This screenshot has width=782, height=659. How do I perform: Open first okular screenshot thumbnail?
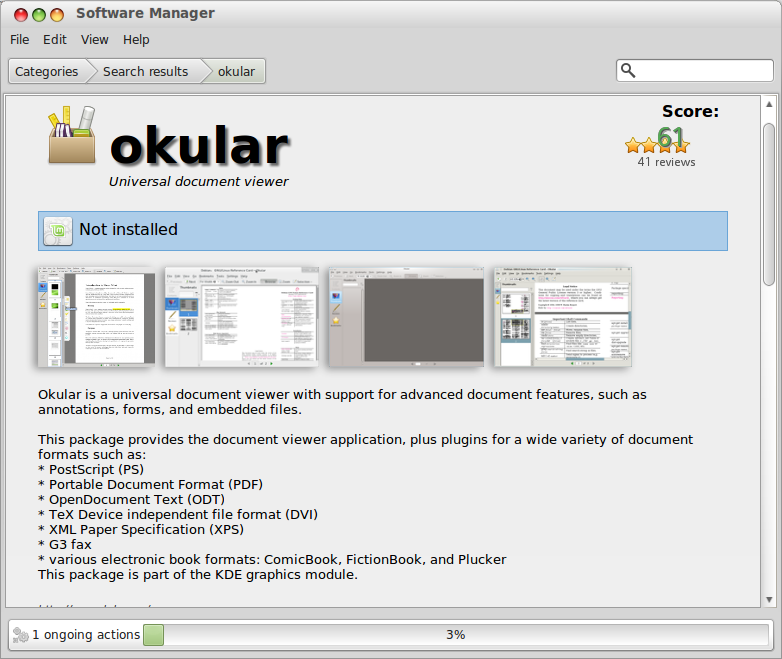pos(96,316)
